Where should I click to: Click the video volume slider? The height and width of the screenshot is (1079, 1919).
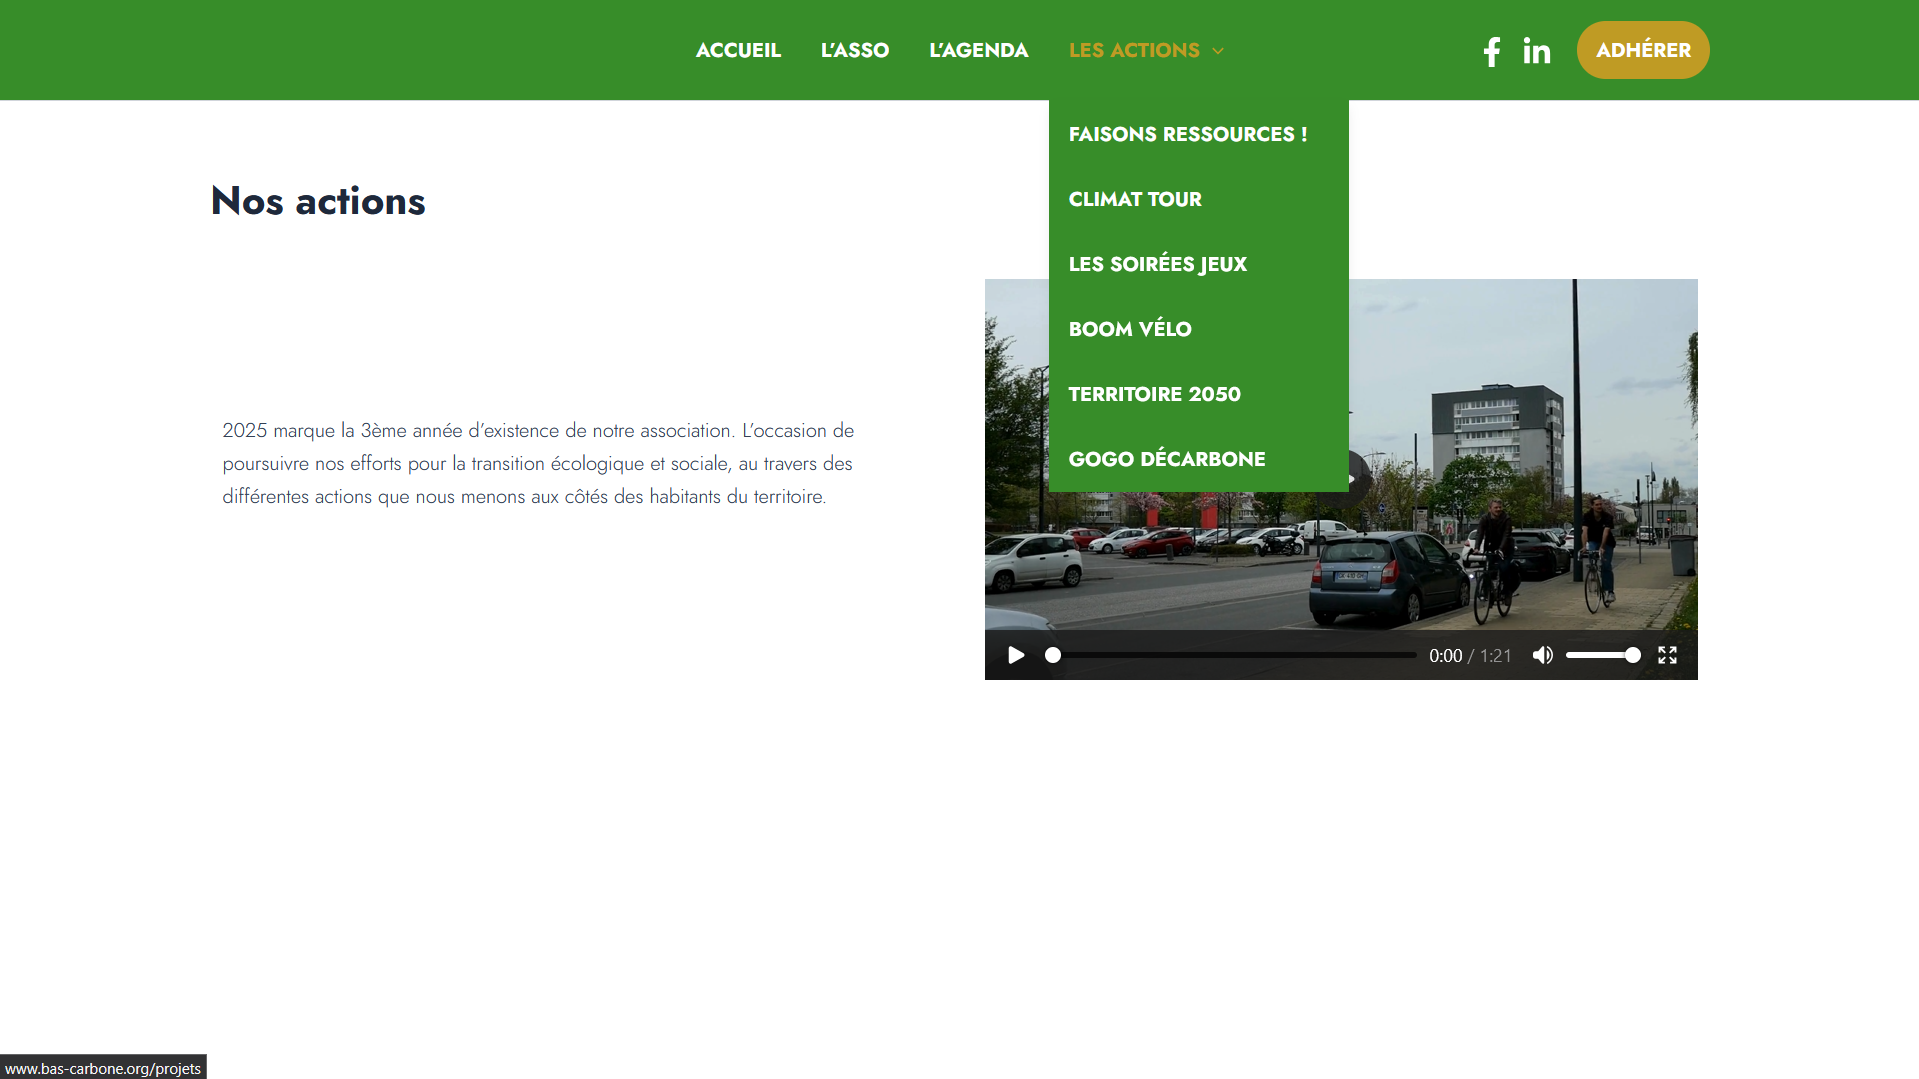[x=1602, y=655]
